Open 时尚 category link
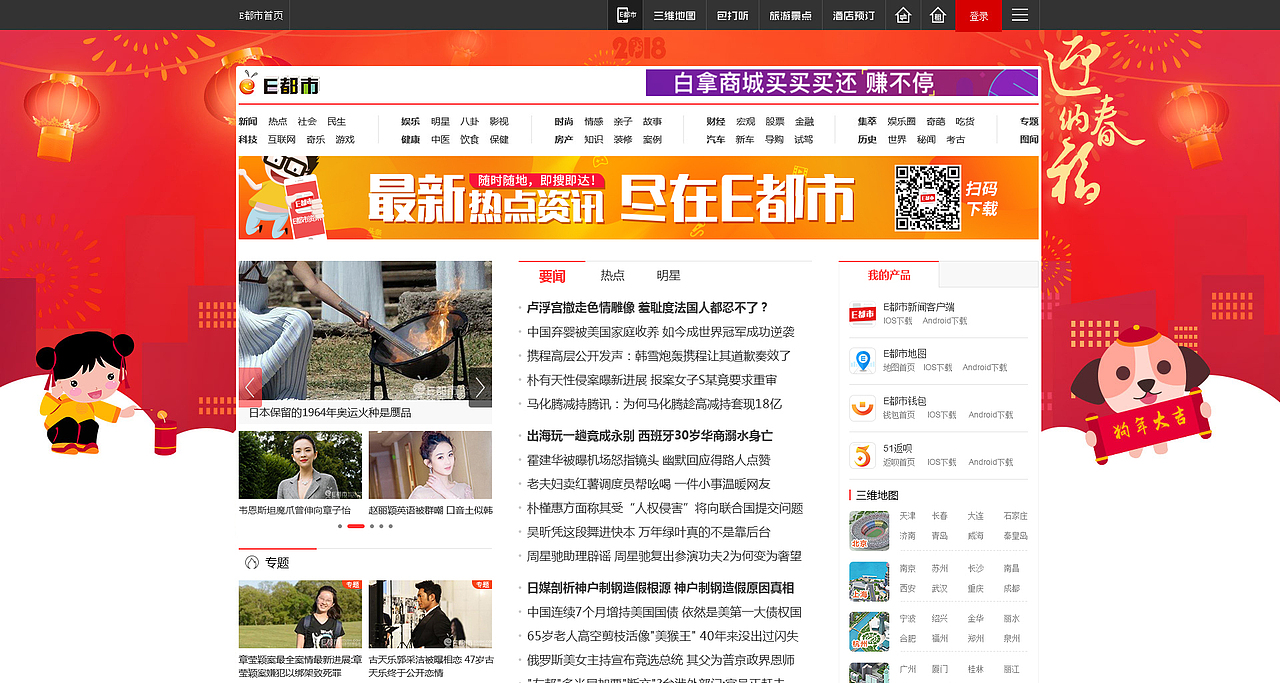 tap(564, 122)
